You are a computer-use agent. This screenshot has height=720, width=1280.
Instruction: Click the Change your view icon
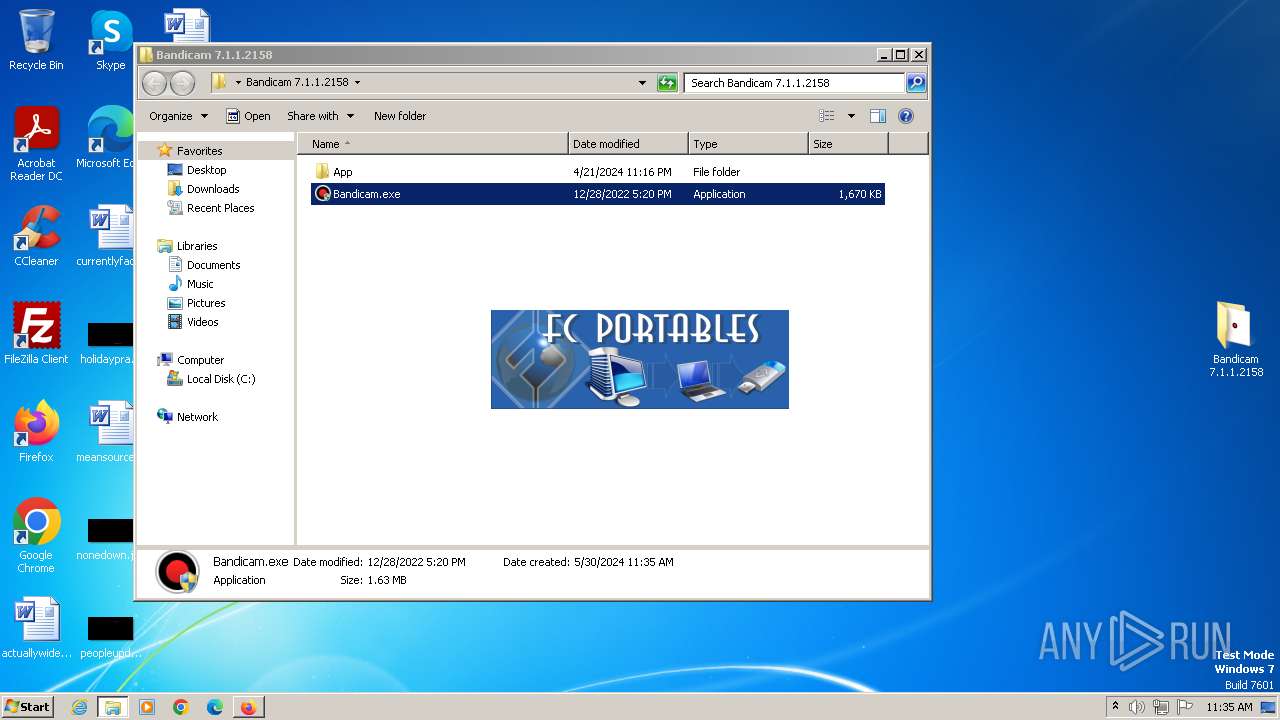pos(827,116)
